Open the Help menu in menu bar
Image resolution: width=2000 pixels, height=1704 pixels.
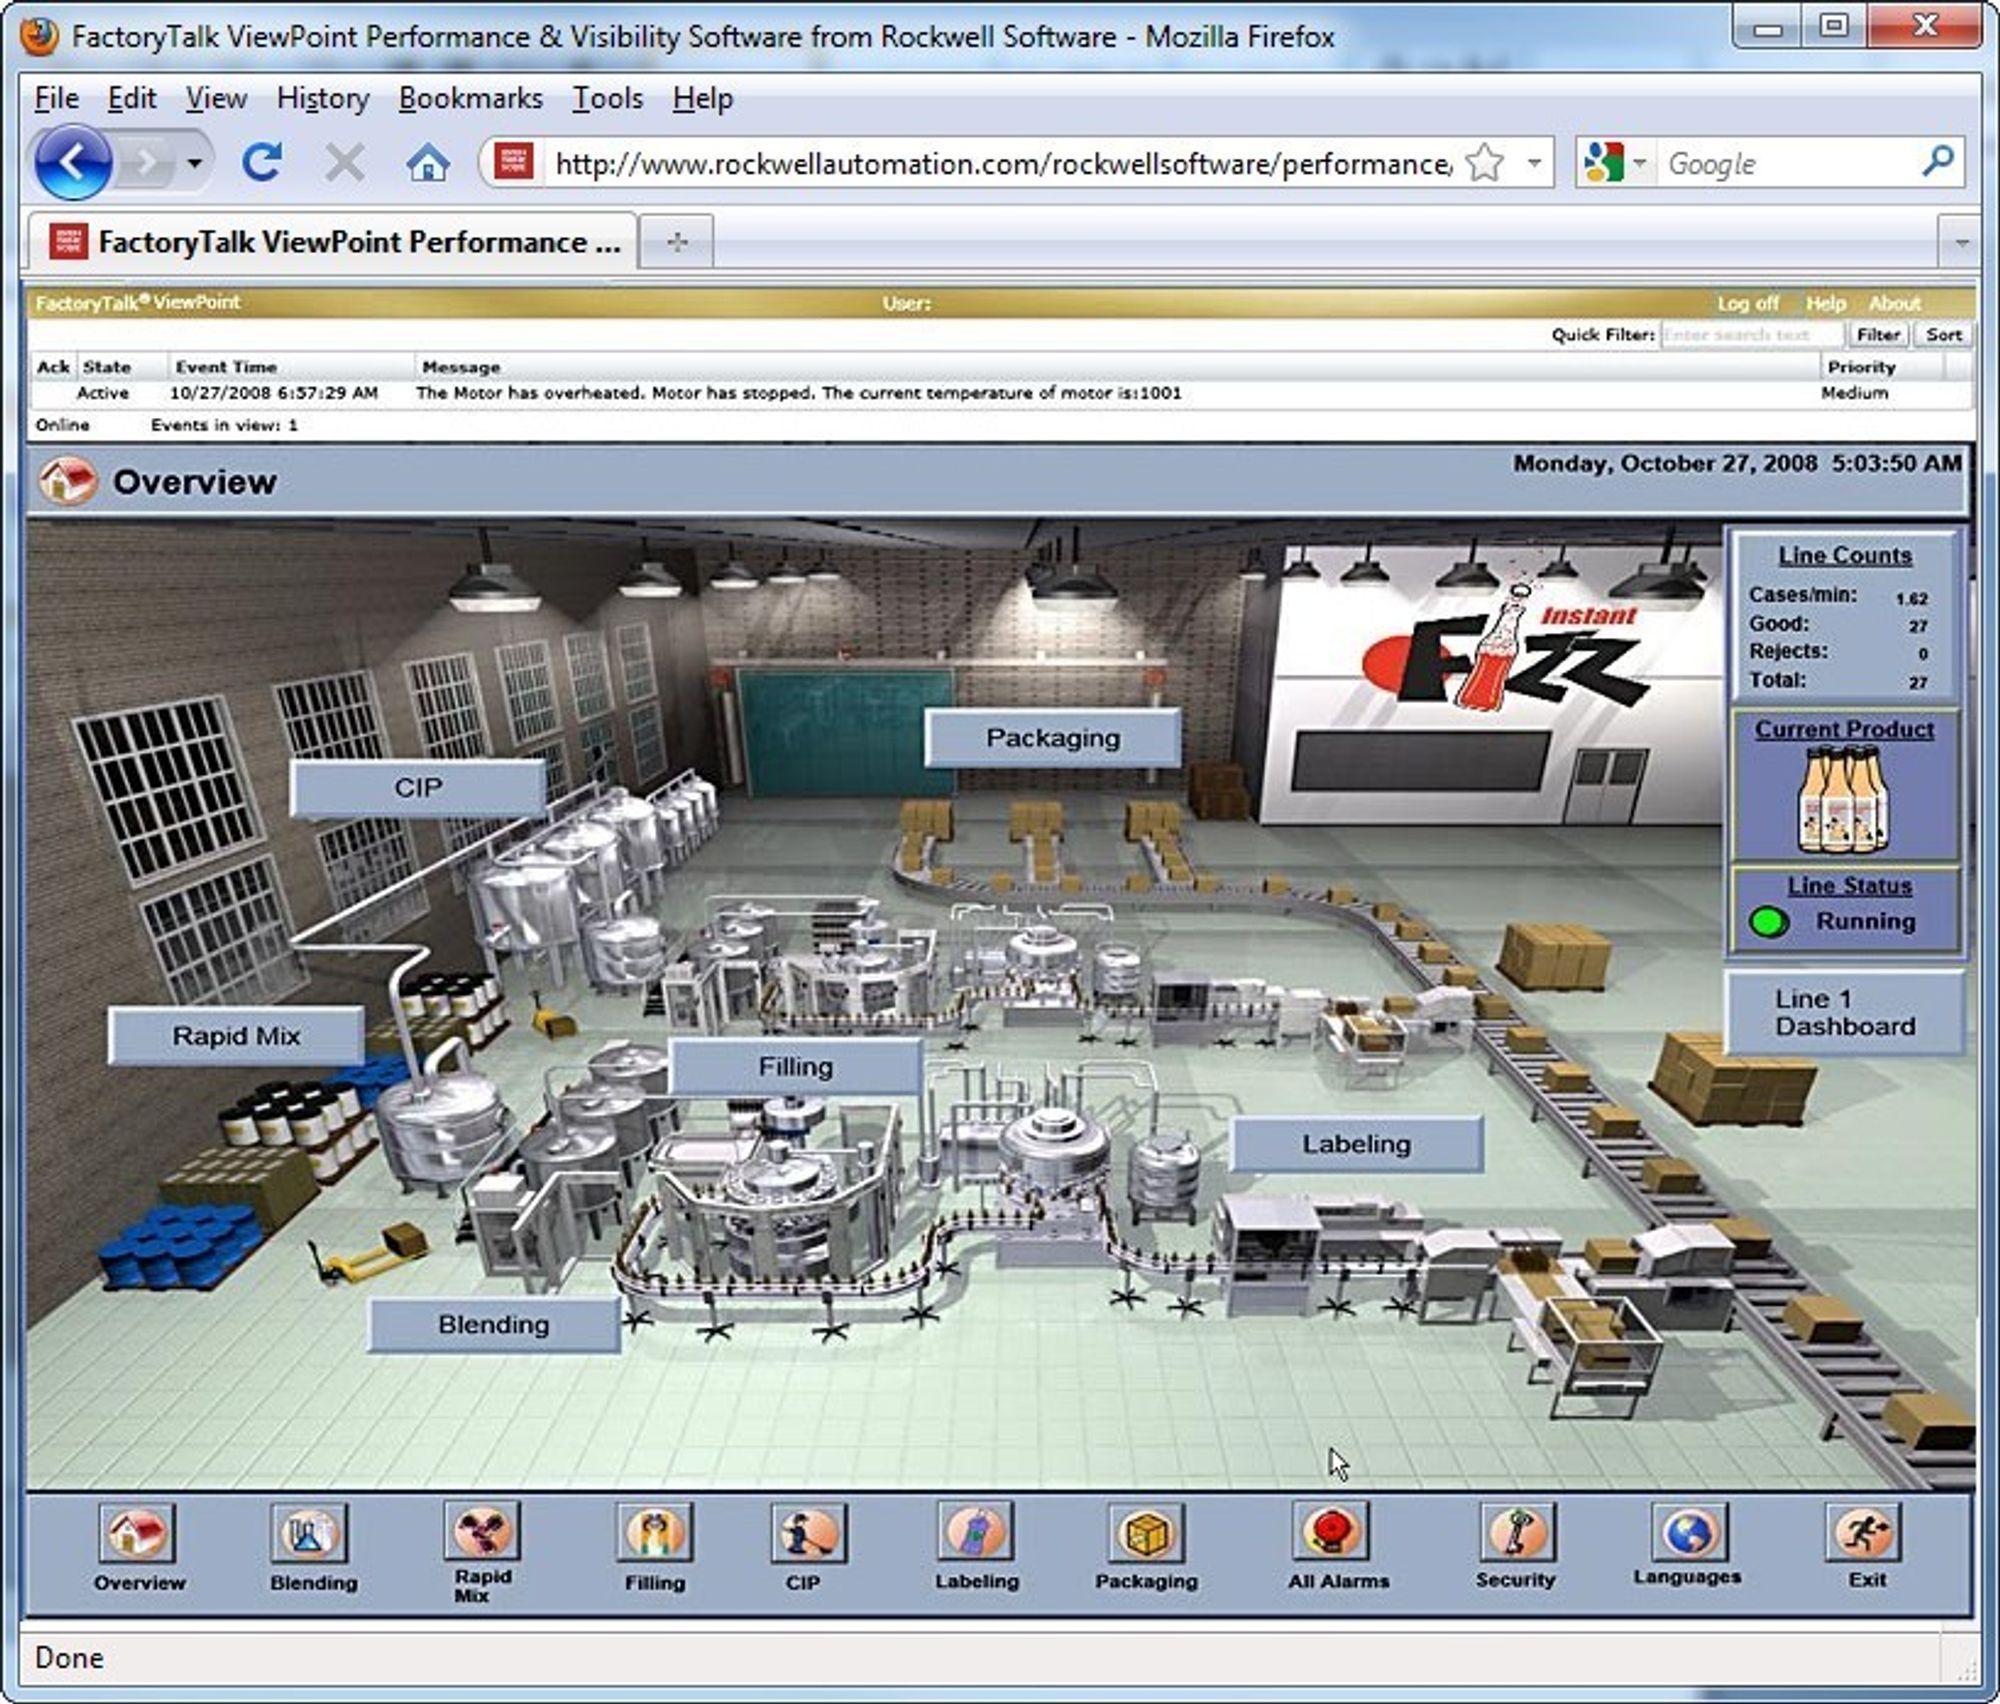click(x=702, y=98)
